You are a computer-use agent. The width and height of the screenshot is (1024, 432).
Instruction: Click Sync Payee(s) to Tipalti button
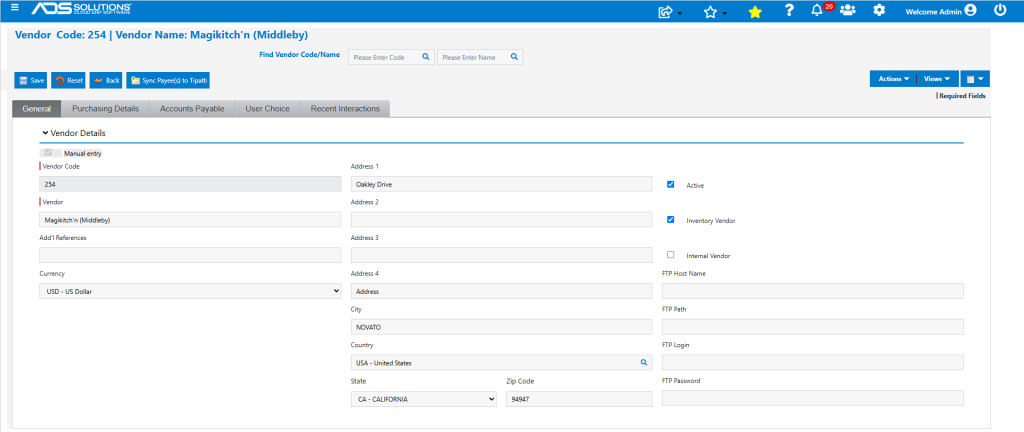(168, 80)
